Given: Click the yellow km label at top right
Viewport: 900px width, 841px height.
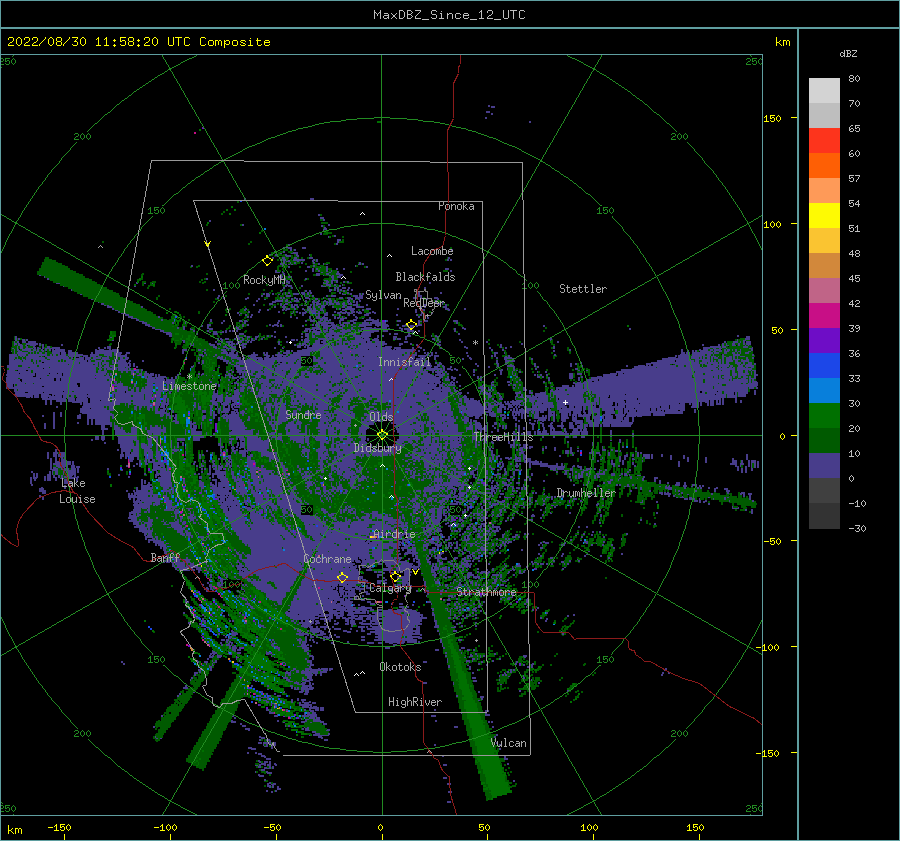Looking at the screenshot, I should pos(782,42).
